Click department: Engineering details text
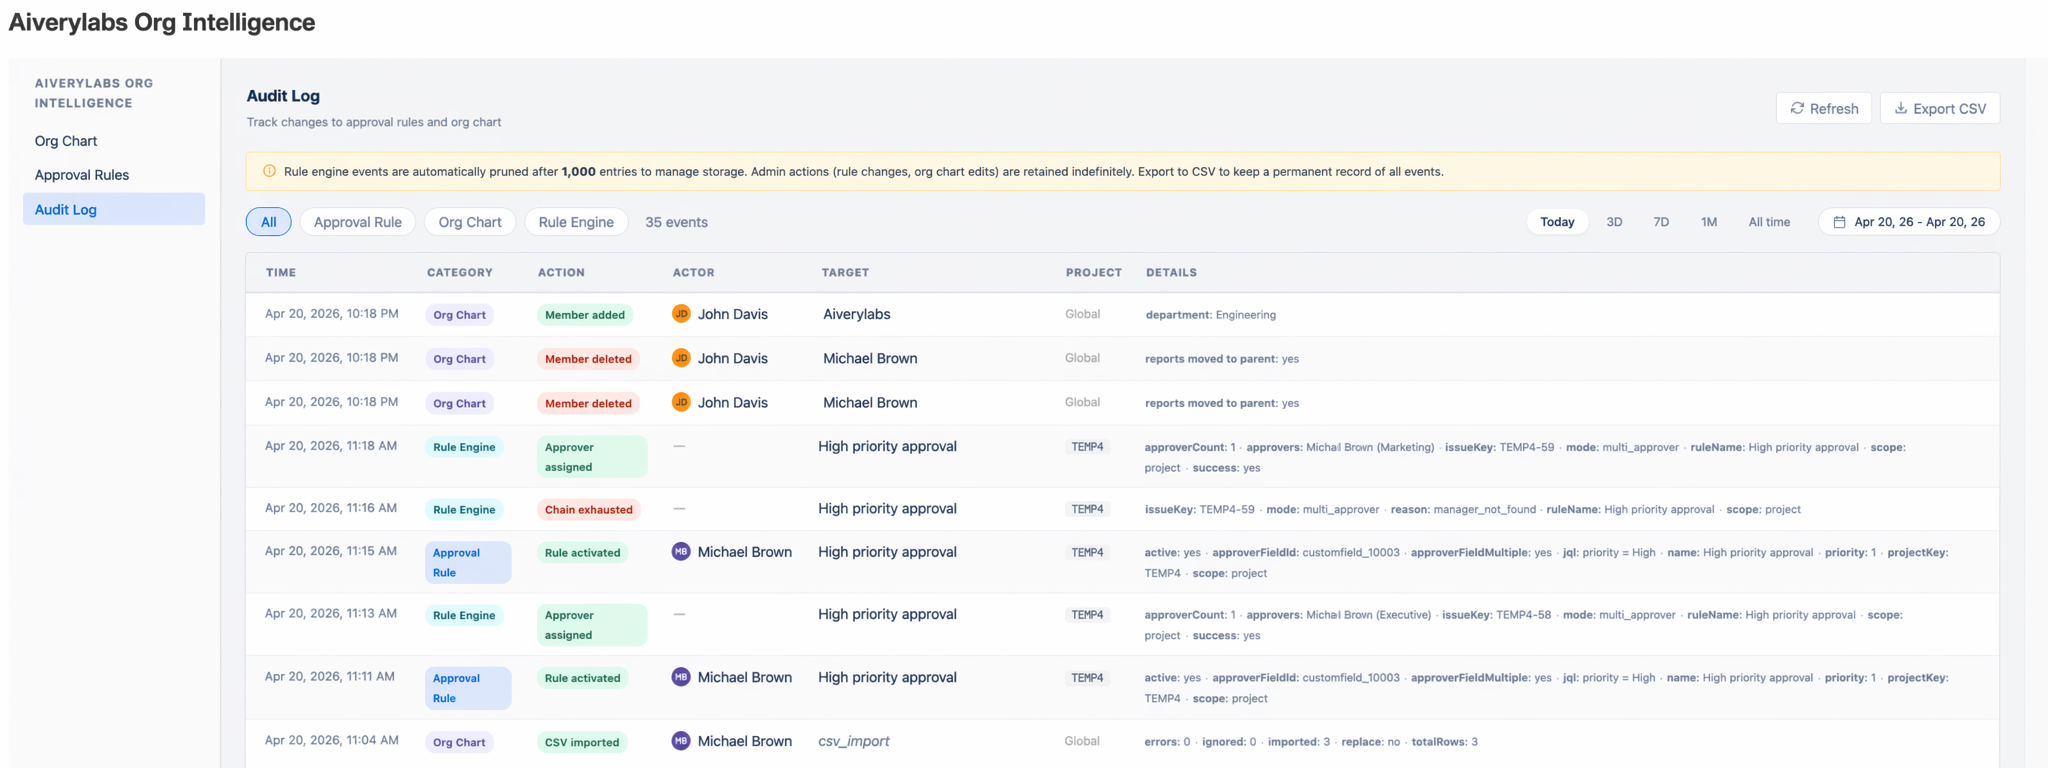2048x768 pixels. coord(1211,315)
